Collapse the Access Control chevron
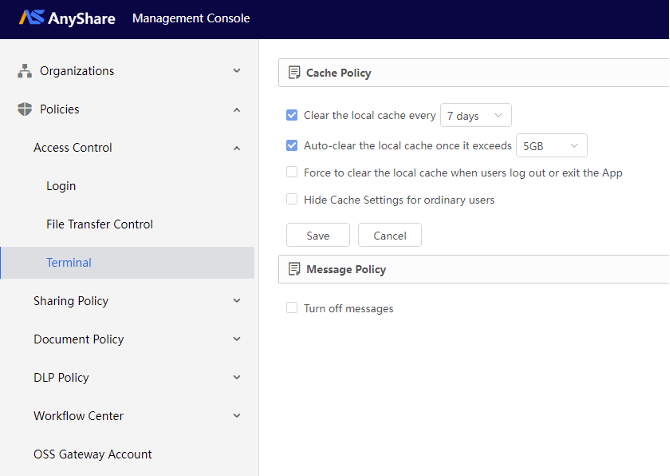Image resolution: width=670 pixels, height=476 pixels. pyautogui.click(x=237, y=148)
